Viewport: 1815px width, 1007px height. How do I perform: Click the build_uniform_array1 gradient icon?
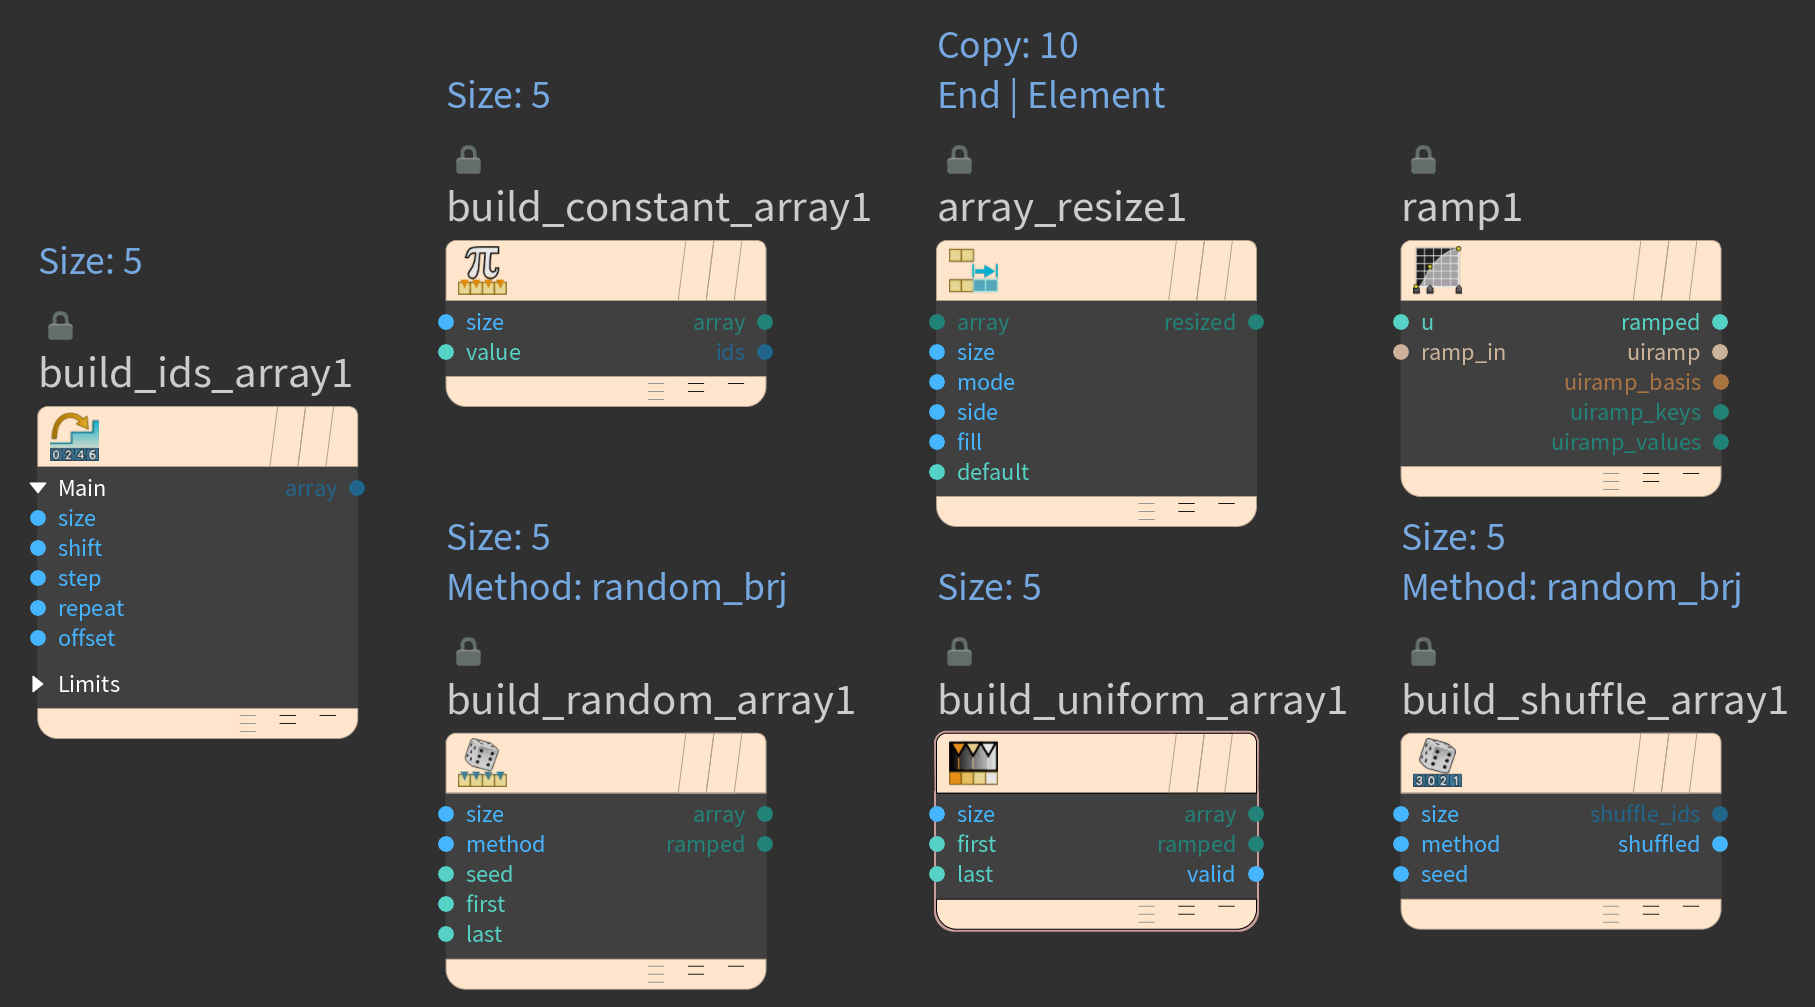click(x=973, y=763)
